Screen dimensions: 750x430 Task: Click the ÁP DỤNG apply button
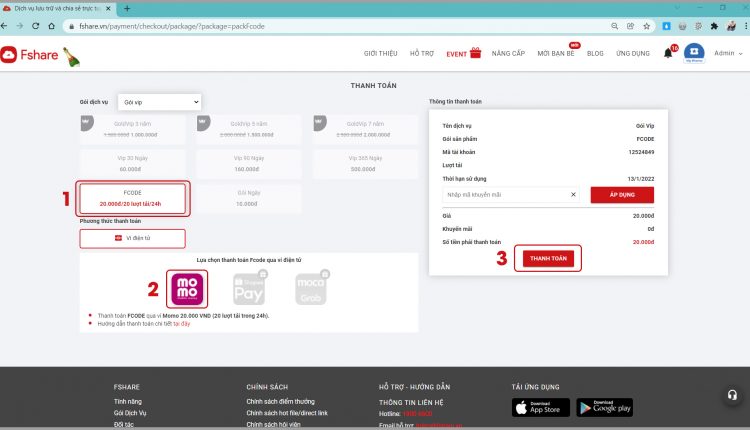pos(622,195)
